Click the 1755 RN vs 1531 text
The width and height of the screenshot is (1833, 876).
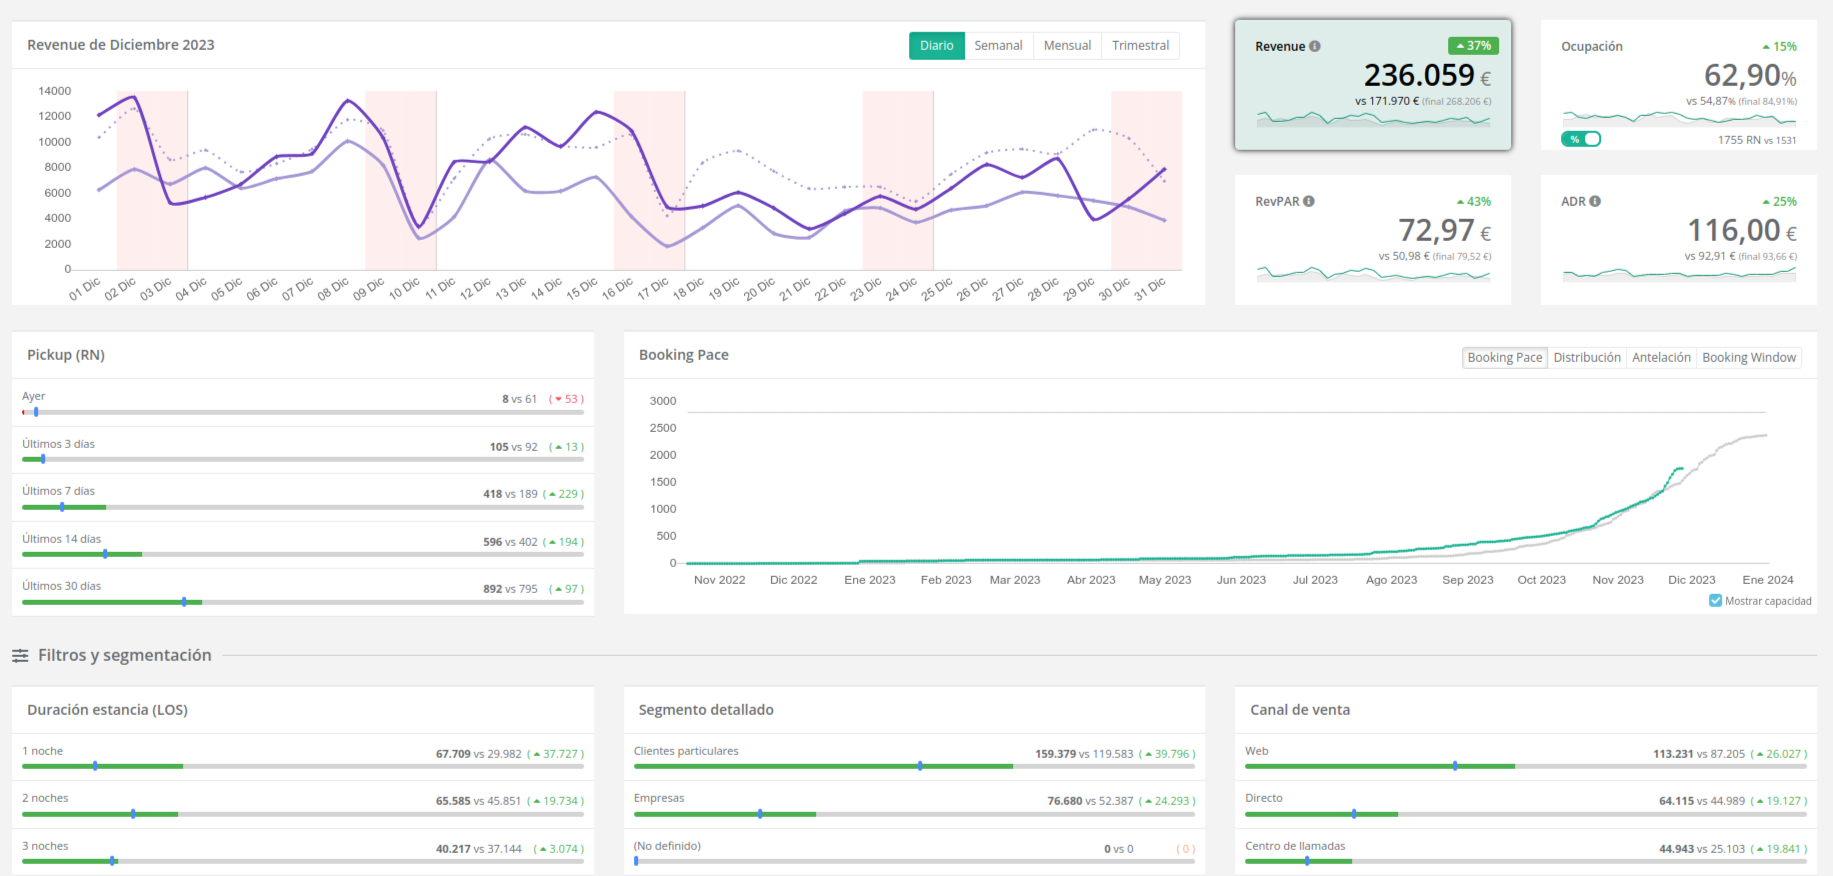[1757, 140]
